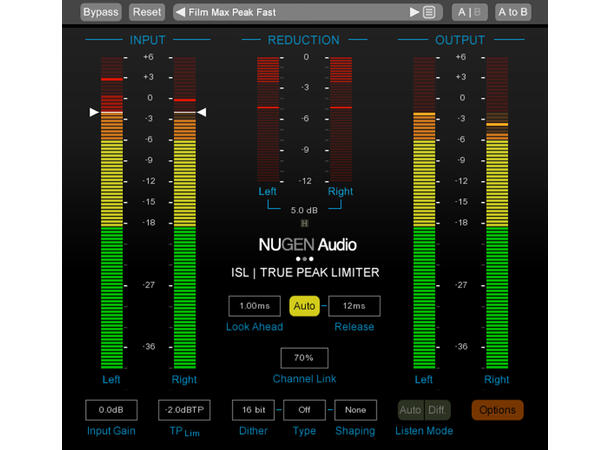The width and height of the screenshot is (610, 450).
Task: Click the ISL | TRUE PEAK LIMITER title
Action: pyautogui.click(x=305, y=273)
